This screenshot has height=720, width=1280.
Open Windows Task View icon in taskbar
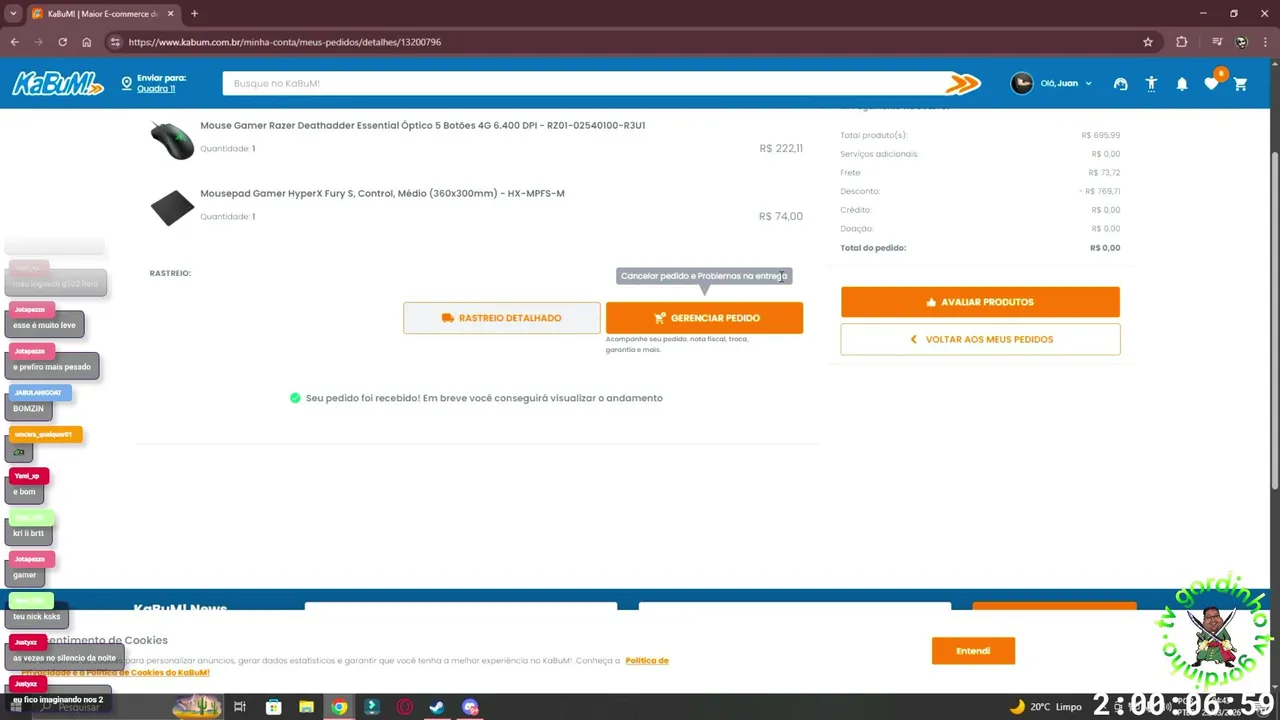click(x=240, y=707)
